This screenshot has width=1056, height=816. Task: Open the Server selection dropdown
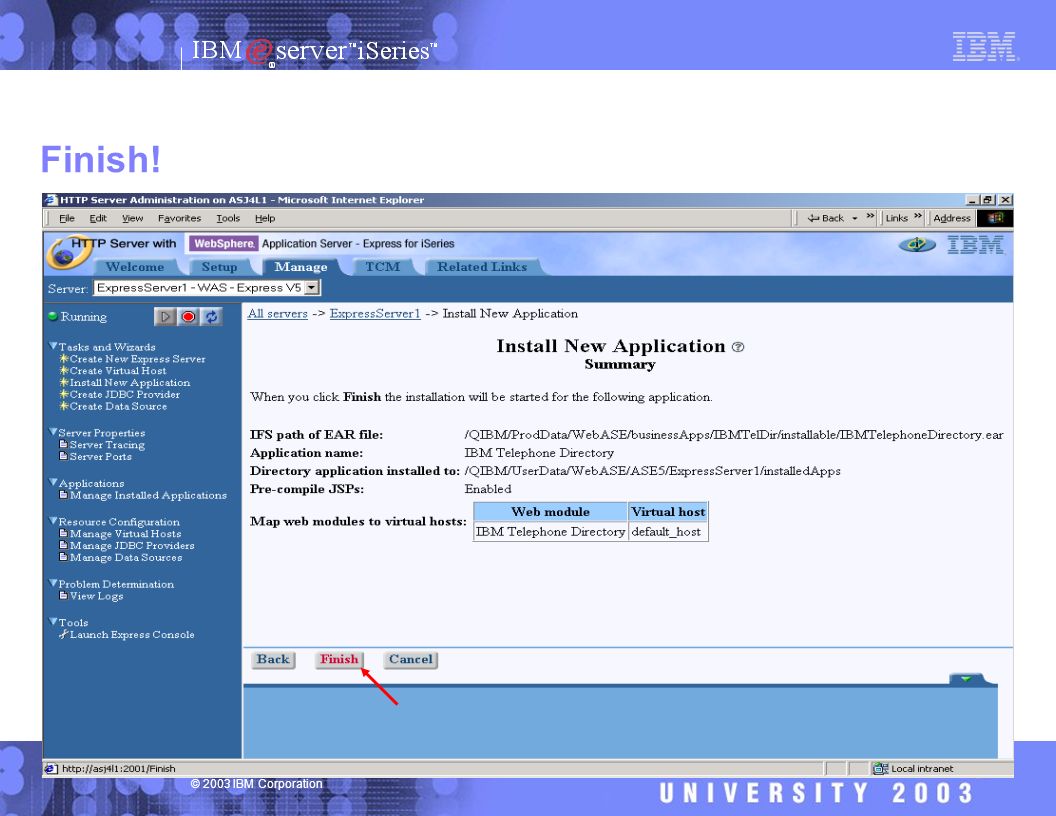(x=311, y=288)
